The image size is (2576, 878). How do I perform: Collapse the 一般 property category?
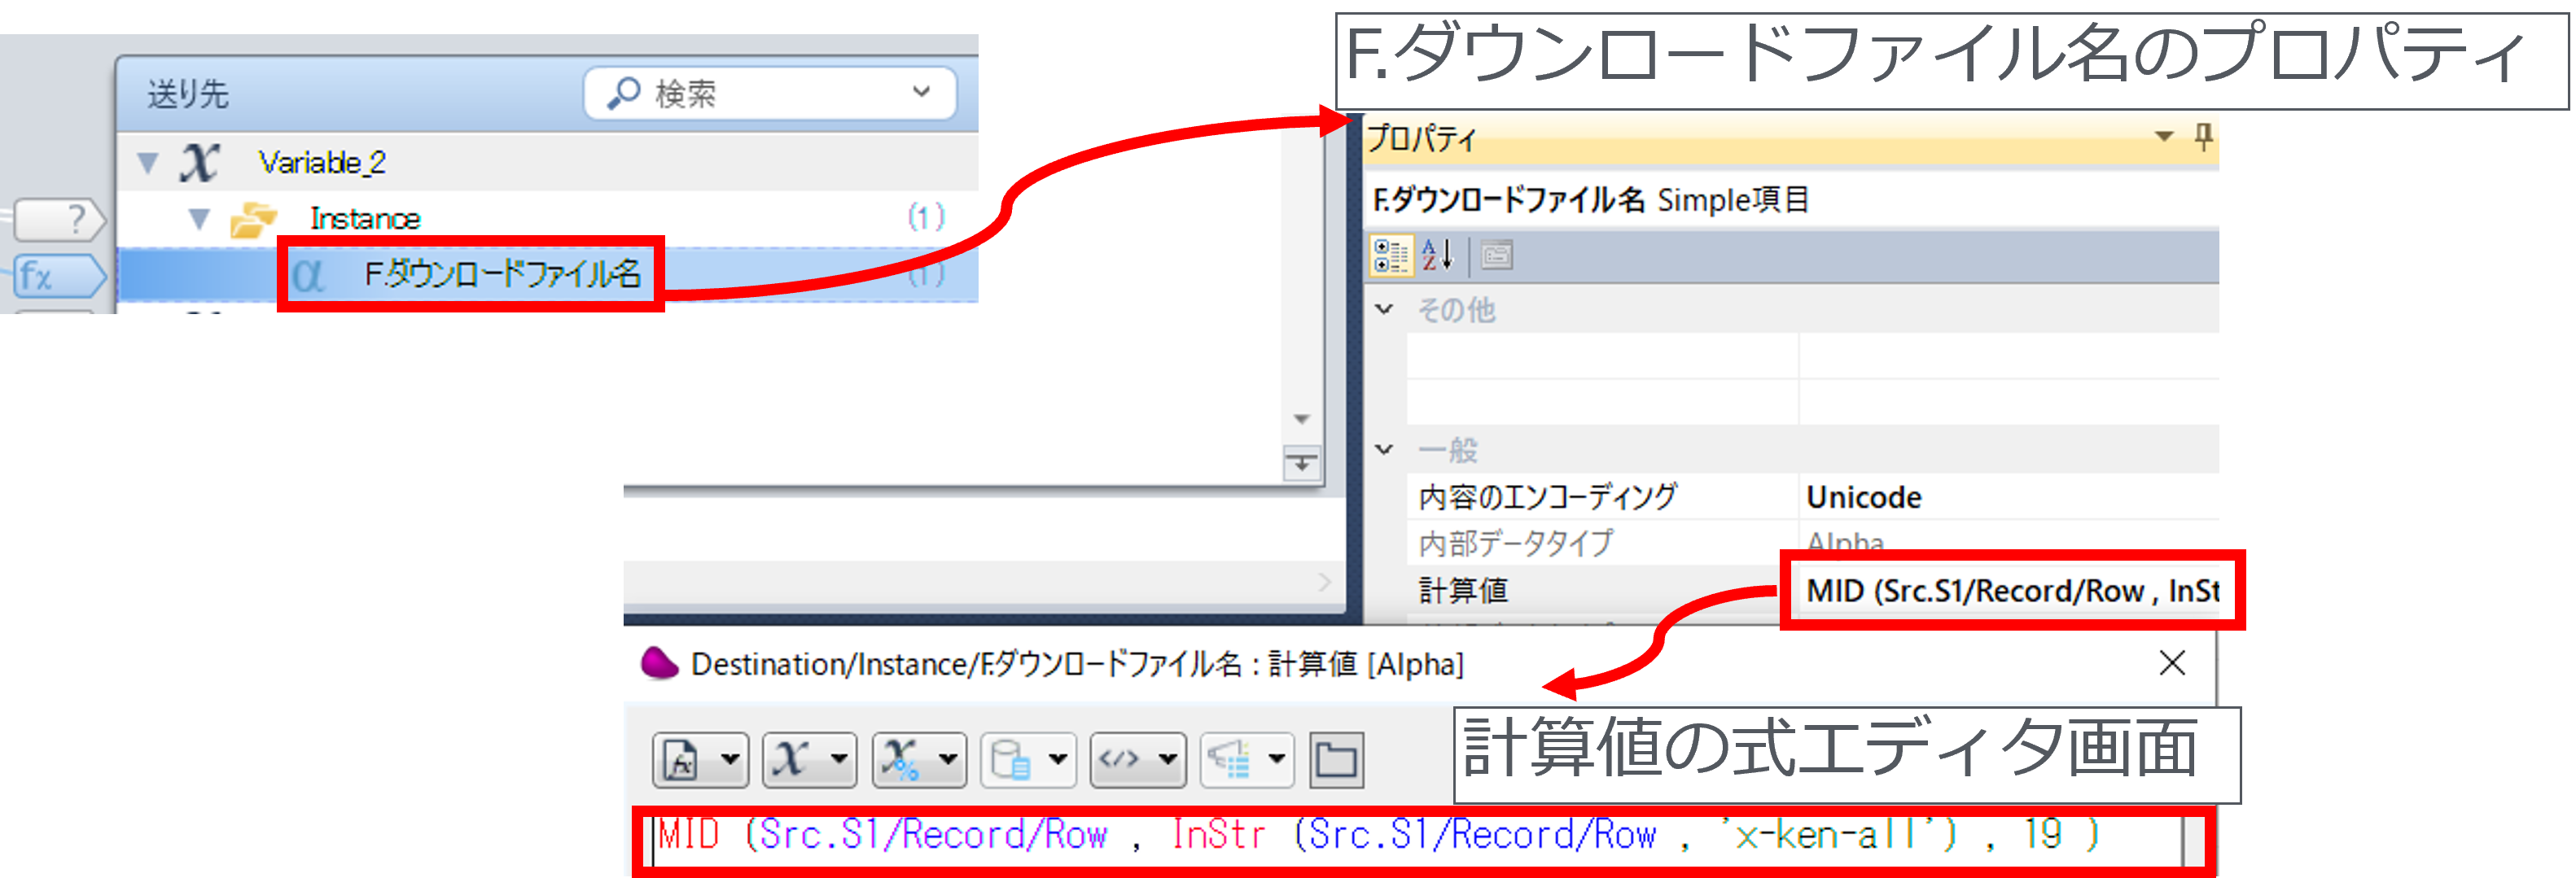(x=1385, y=449)
